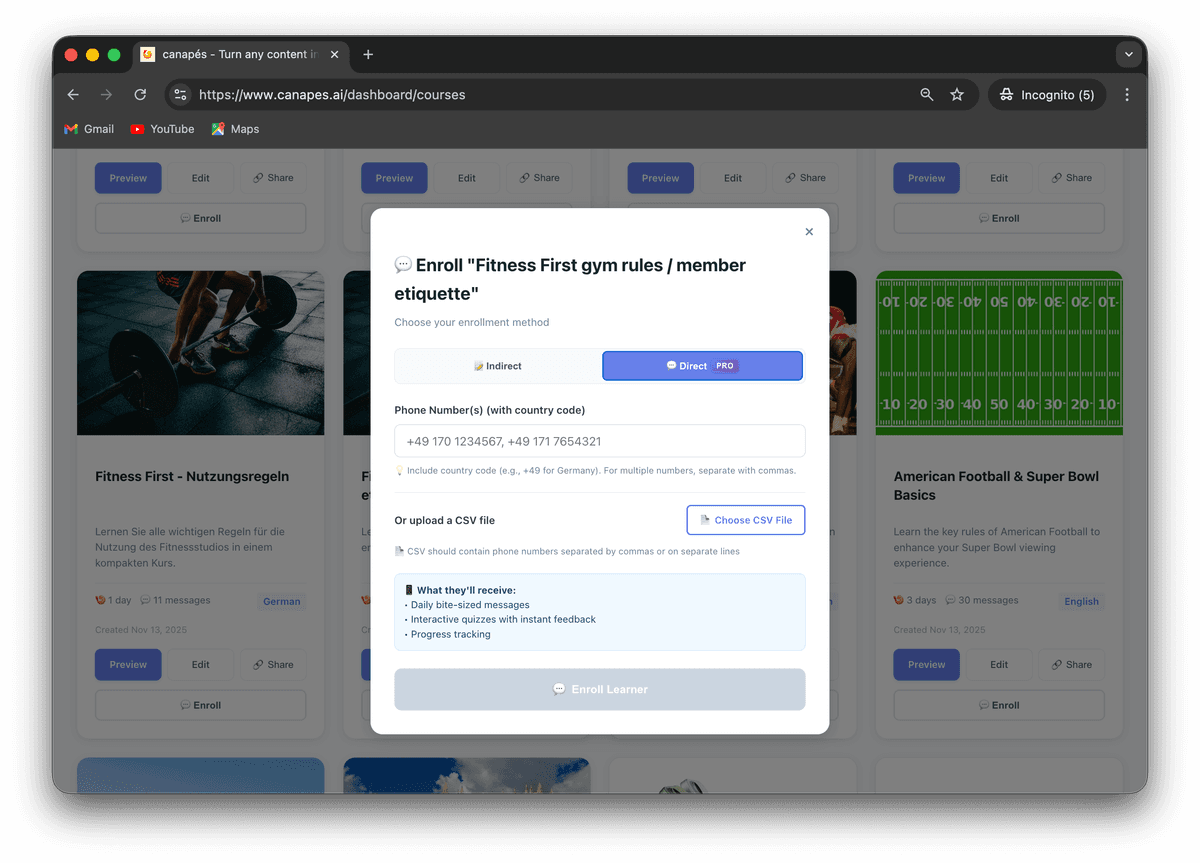Click the Share icon on Fitness First card

273,664
